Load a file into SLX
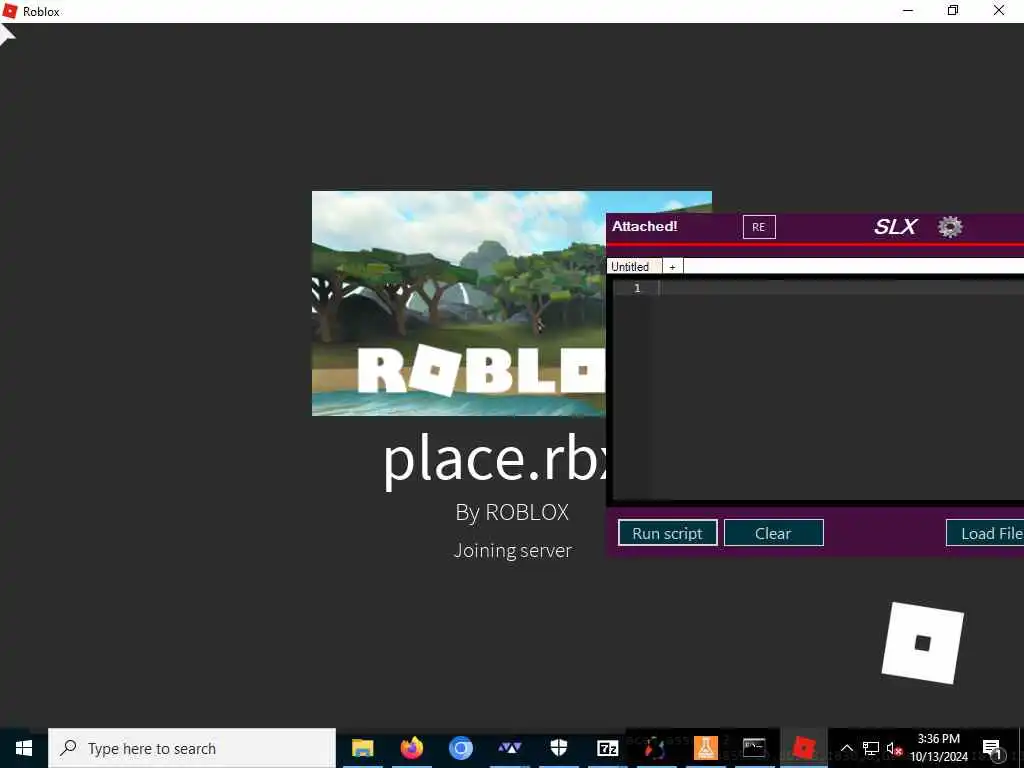The height and width of the screenshot is (768, 1024). 986,533
